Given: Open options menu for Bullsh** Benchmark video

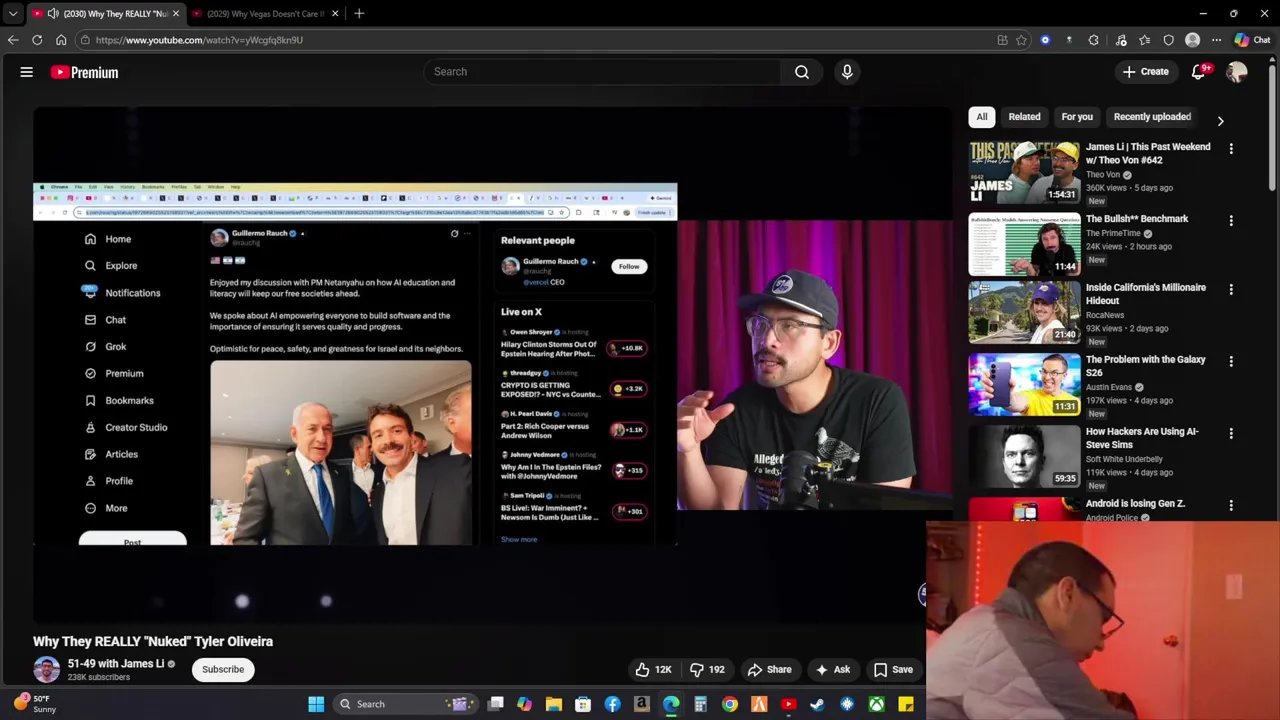Looking at the screenshot, I should (x=1231, y=221).
